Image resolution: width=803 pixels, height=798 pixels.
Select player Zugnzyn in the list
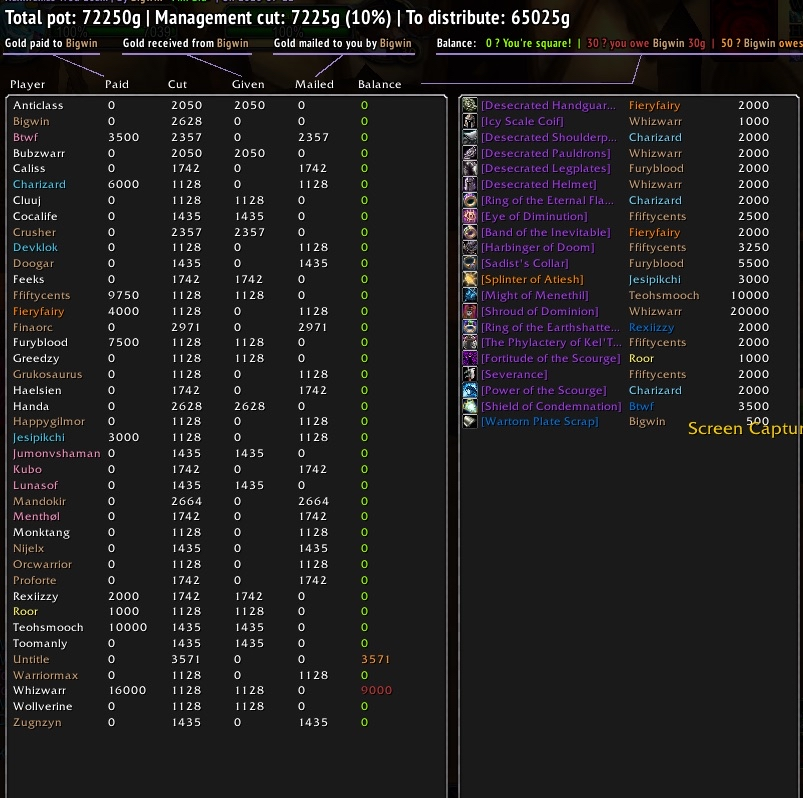(37, 722)
